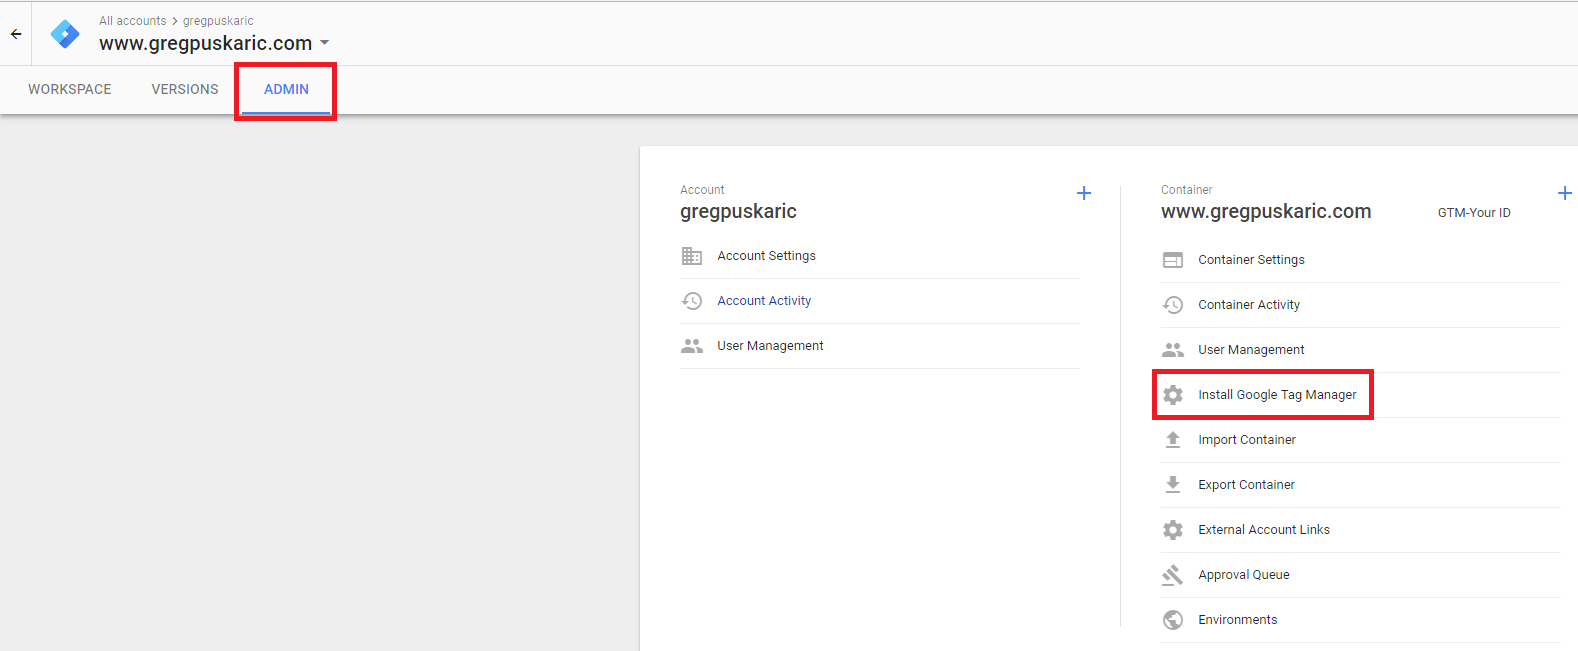
Task: Switch to the Admin tab
Action: [x=286, y=89]
